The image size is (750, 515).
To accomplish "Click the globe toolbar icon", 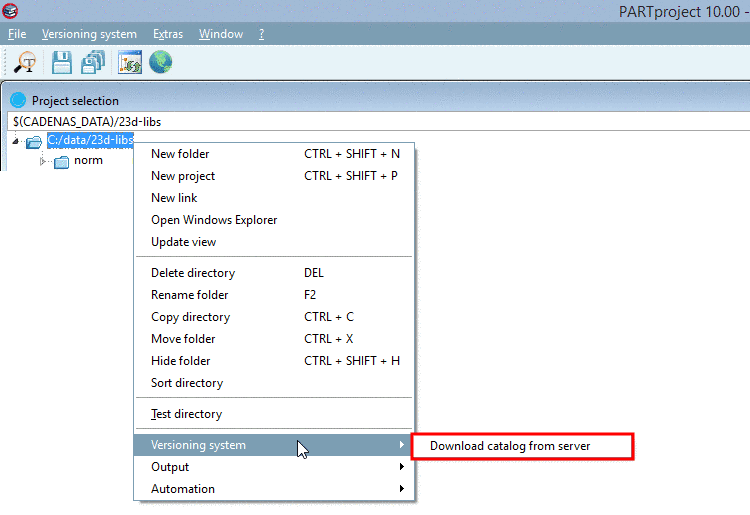I will [x=161, y=62].
